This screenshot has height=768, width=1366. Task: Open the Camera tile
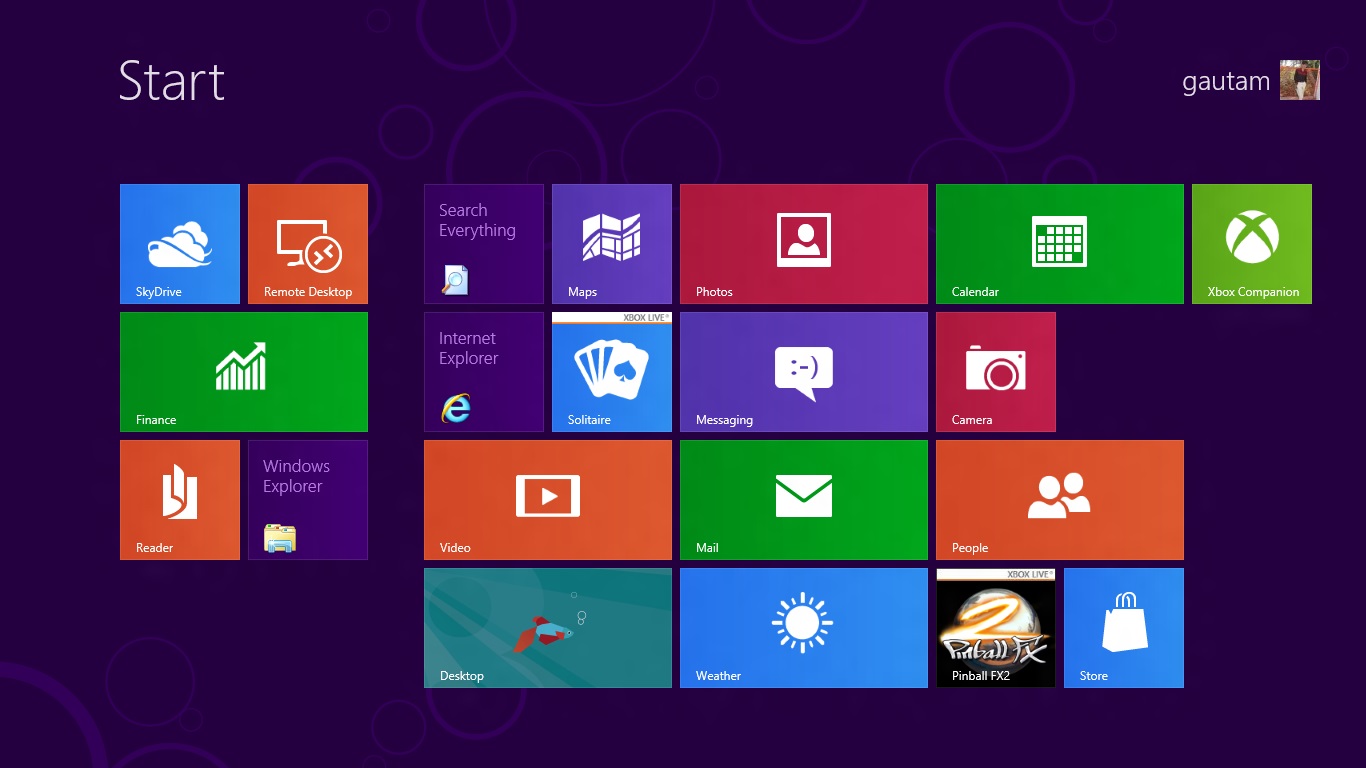point(996,372)
